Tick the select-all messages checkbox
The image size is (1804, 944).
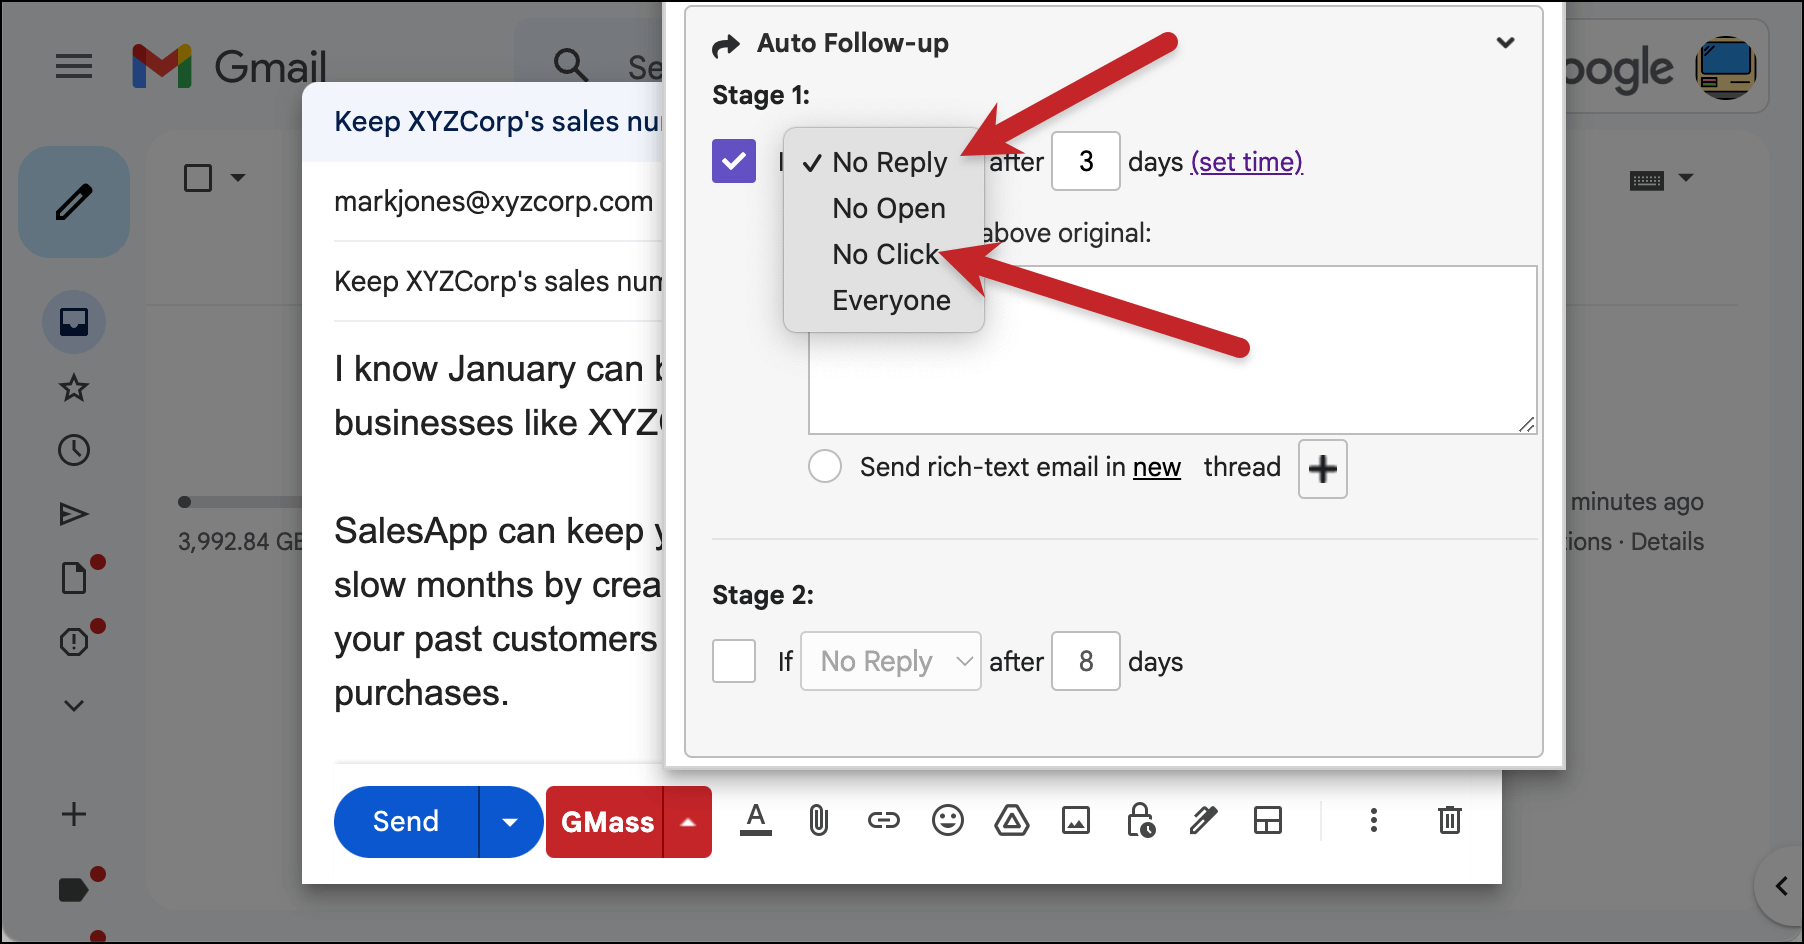198,178
